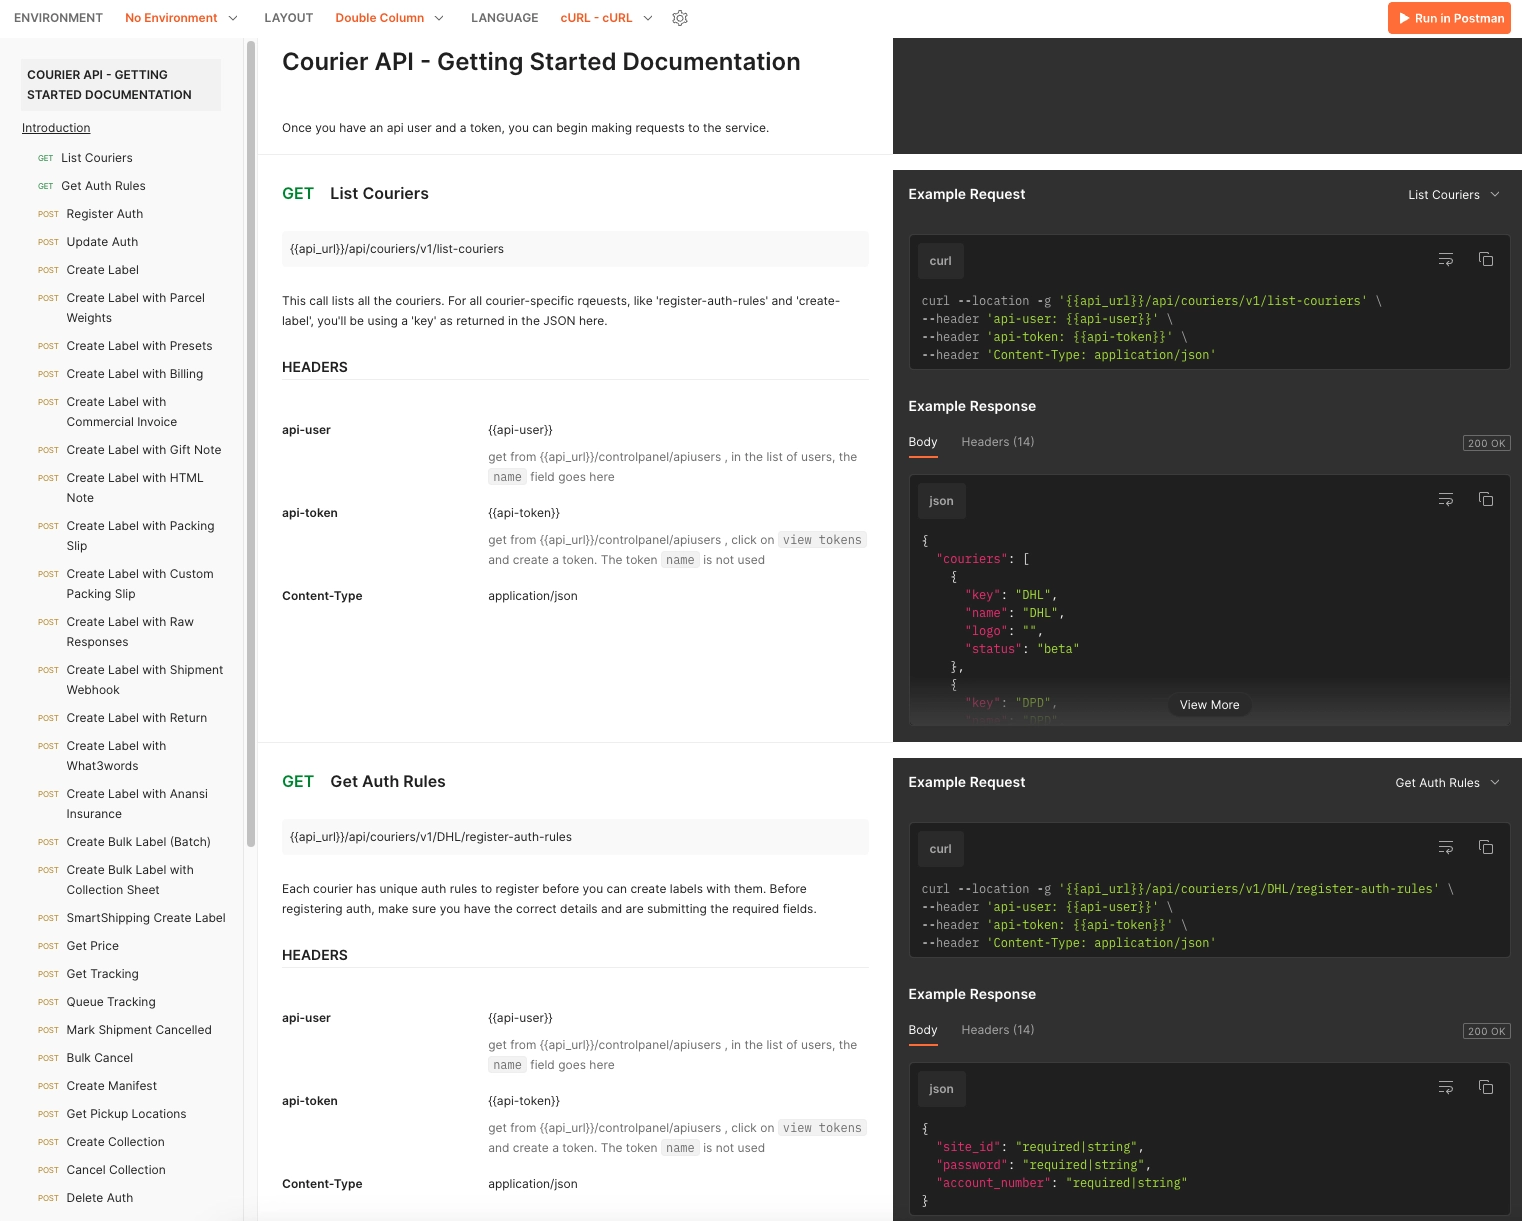The height and width of the screenshot is (1221, 1522).
Task: Select Headers (14) tab in List Couriers response
Action: (x=998, y=442)
